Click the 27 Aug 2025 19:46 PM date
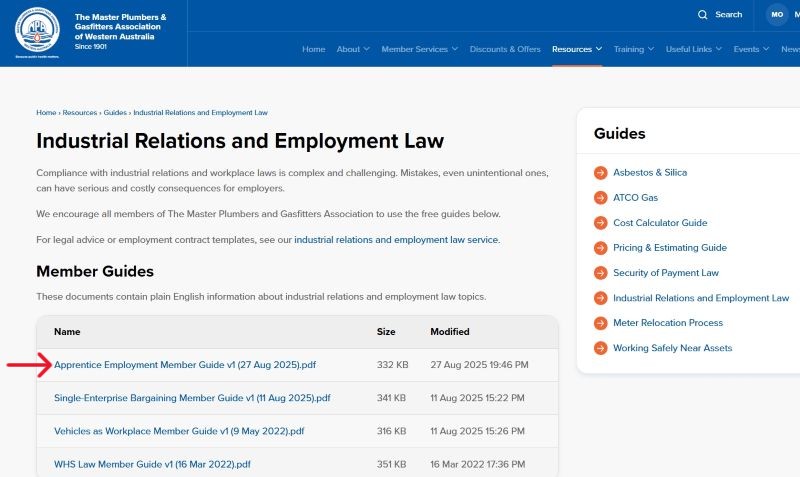Screen dimensions: 800x477 pyautogui.click(x=479, y=365)
